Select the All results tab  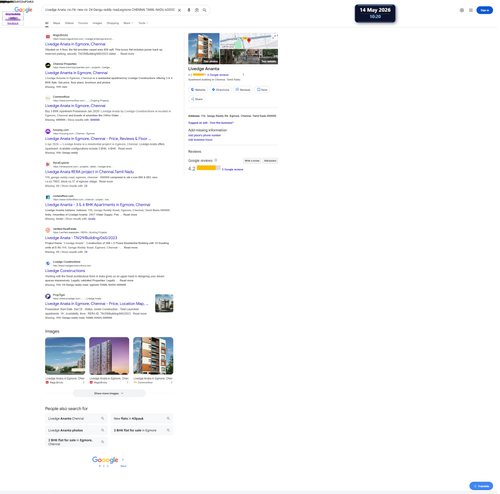click(47, 23)
